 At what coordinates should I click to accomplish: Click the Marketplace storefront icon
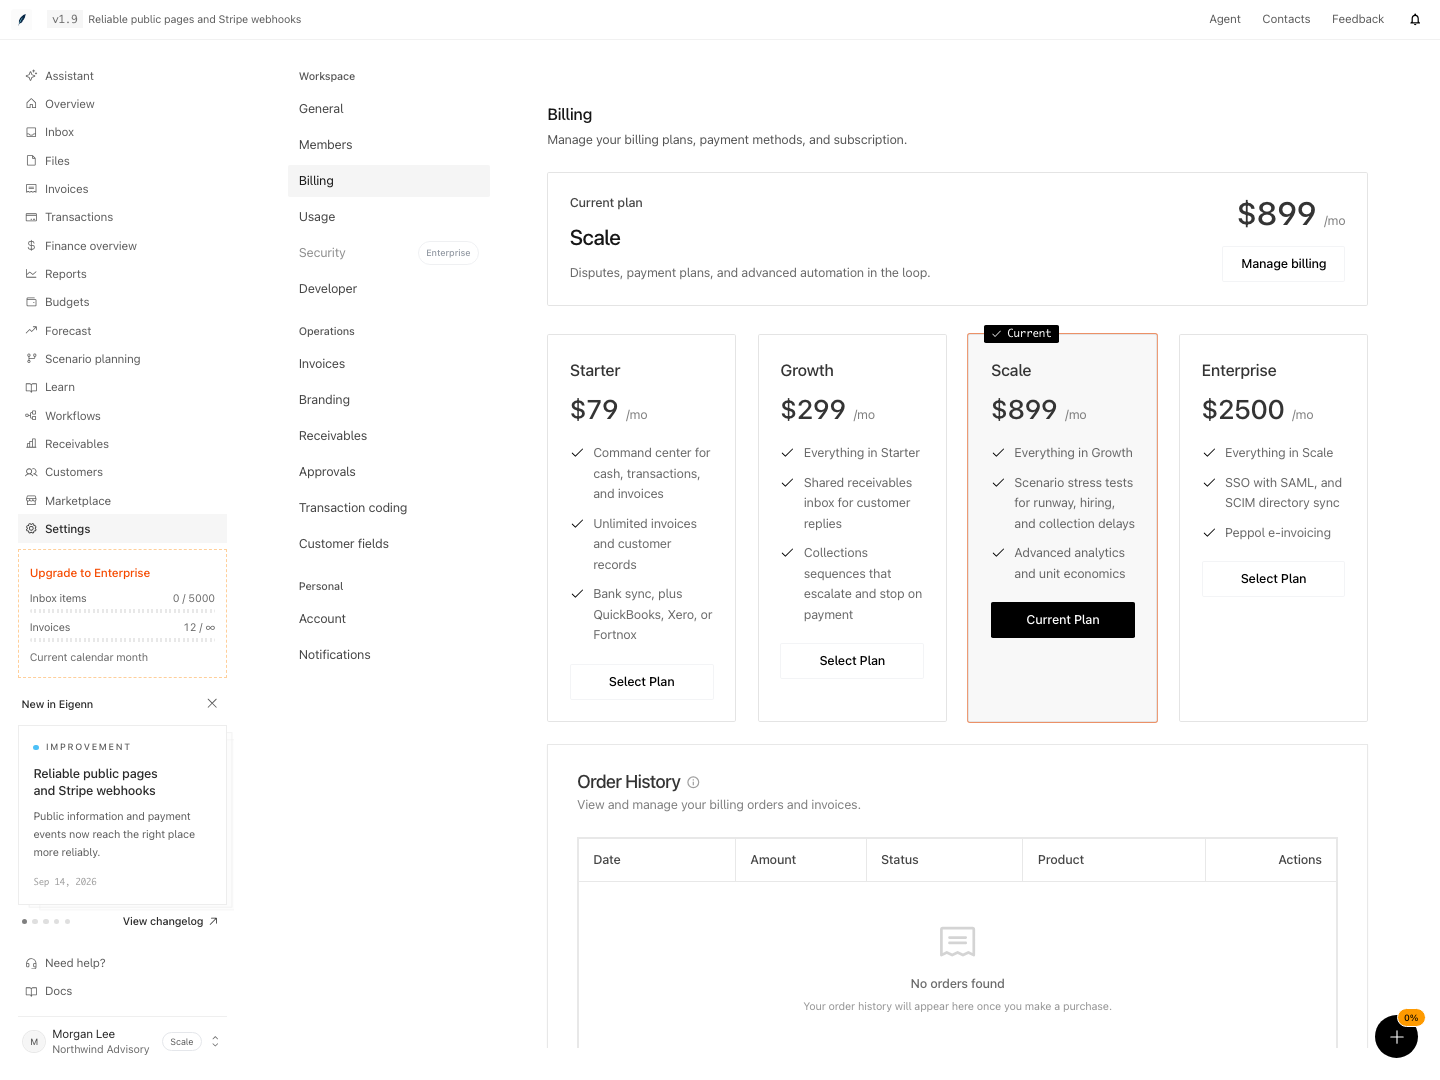coord(31,501)
